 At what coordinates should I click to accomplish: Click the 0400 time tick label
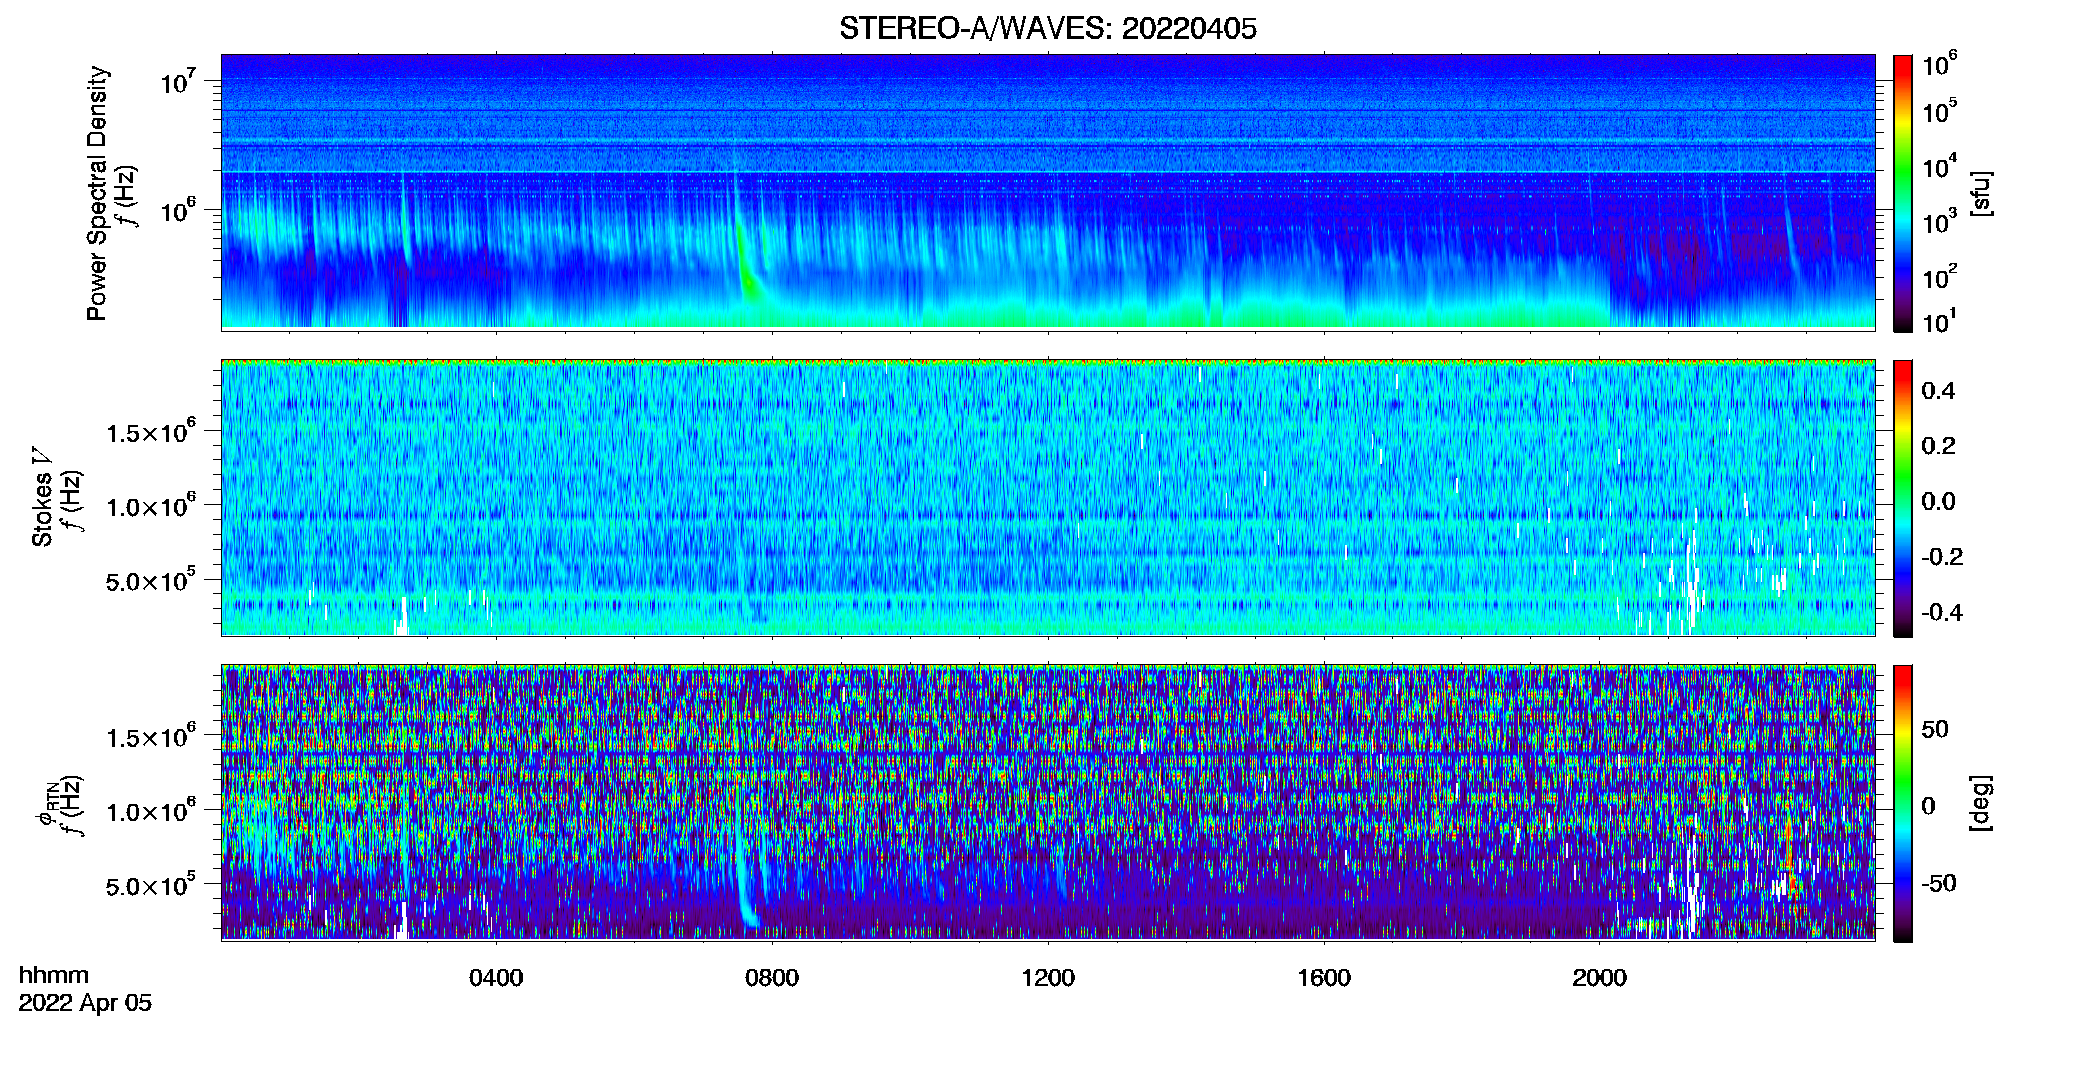496,978
